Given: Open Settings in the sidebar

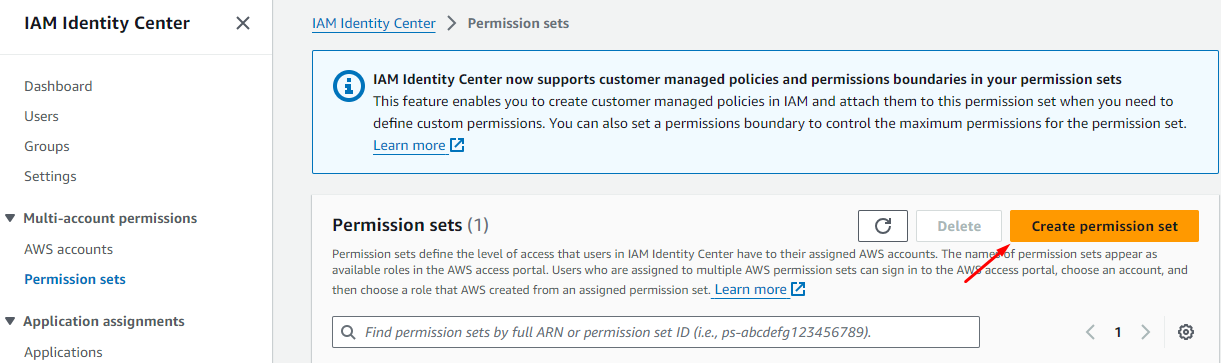Looking at the screenshot, I should click(50, 176).
